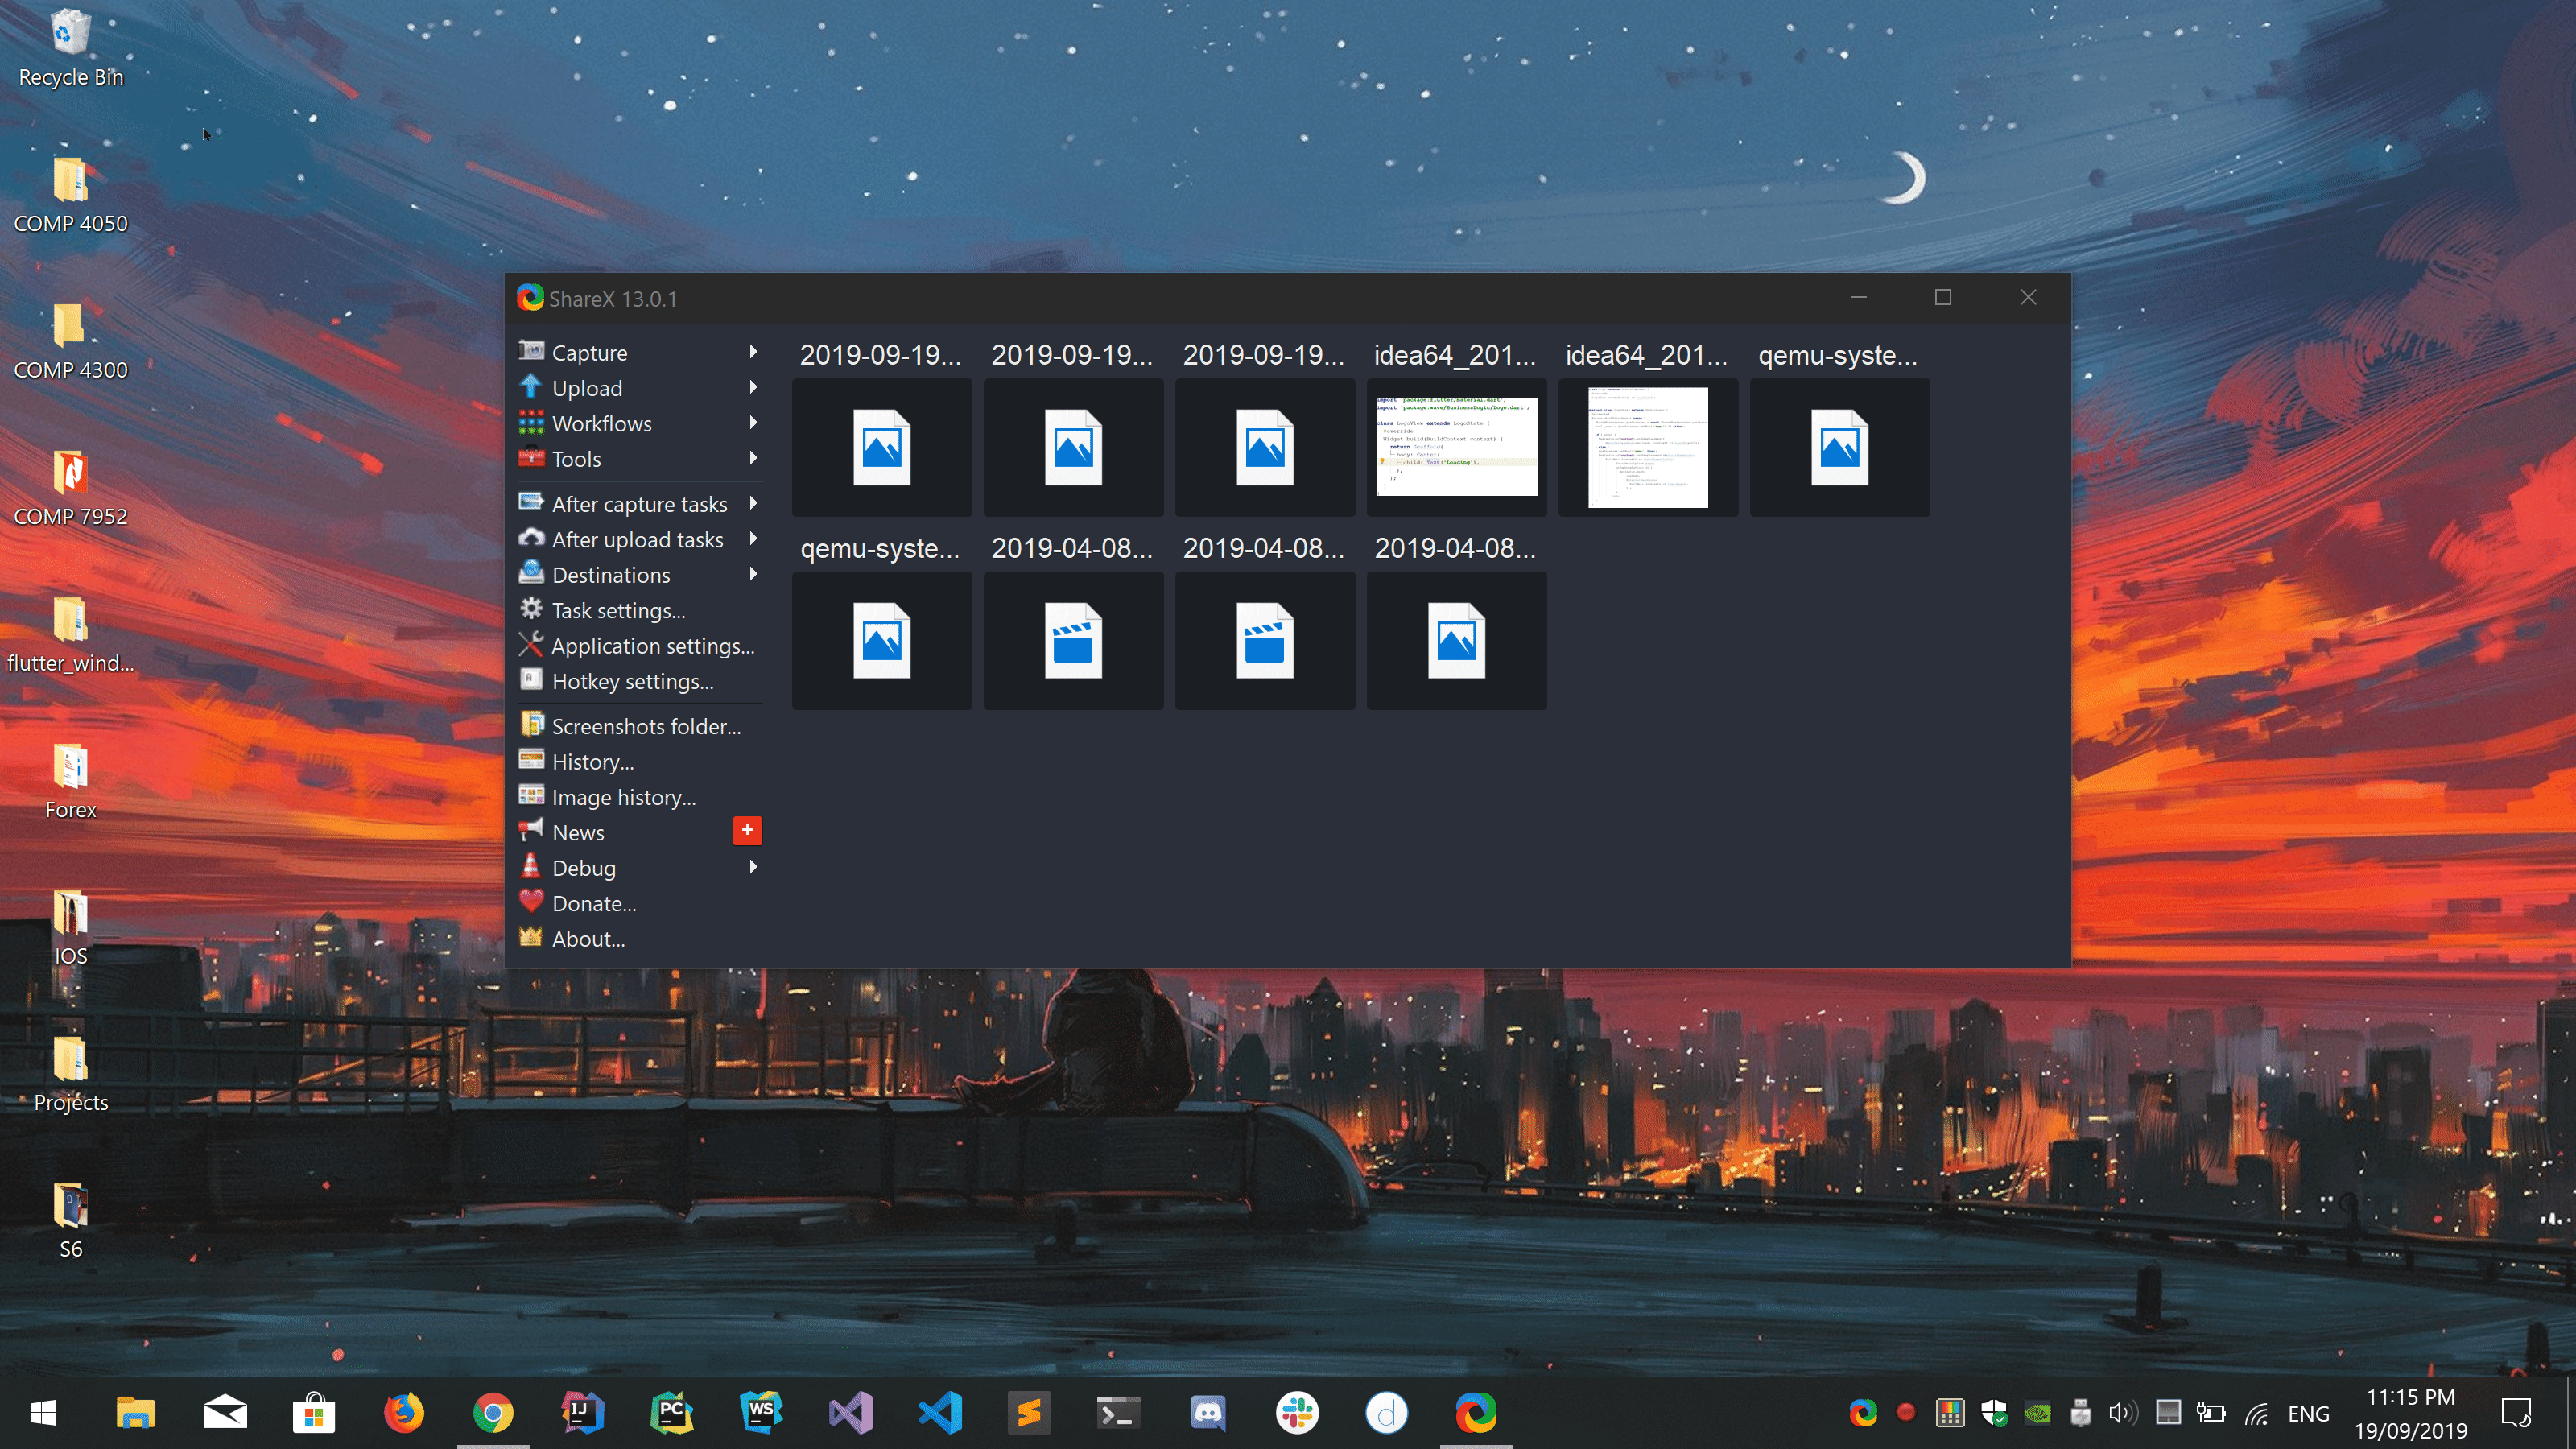
Task: Select first 2019-04-08 video file thumbnail
Action: tap(1073, 641)
